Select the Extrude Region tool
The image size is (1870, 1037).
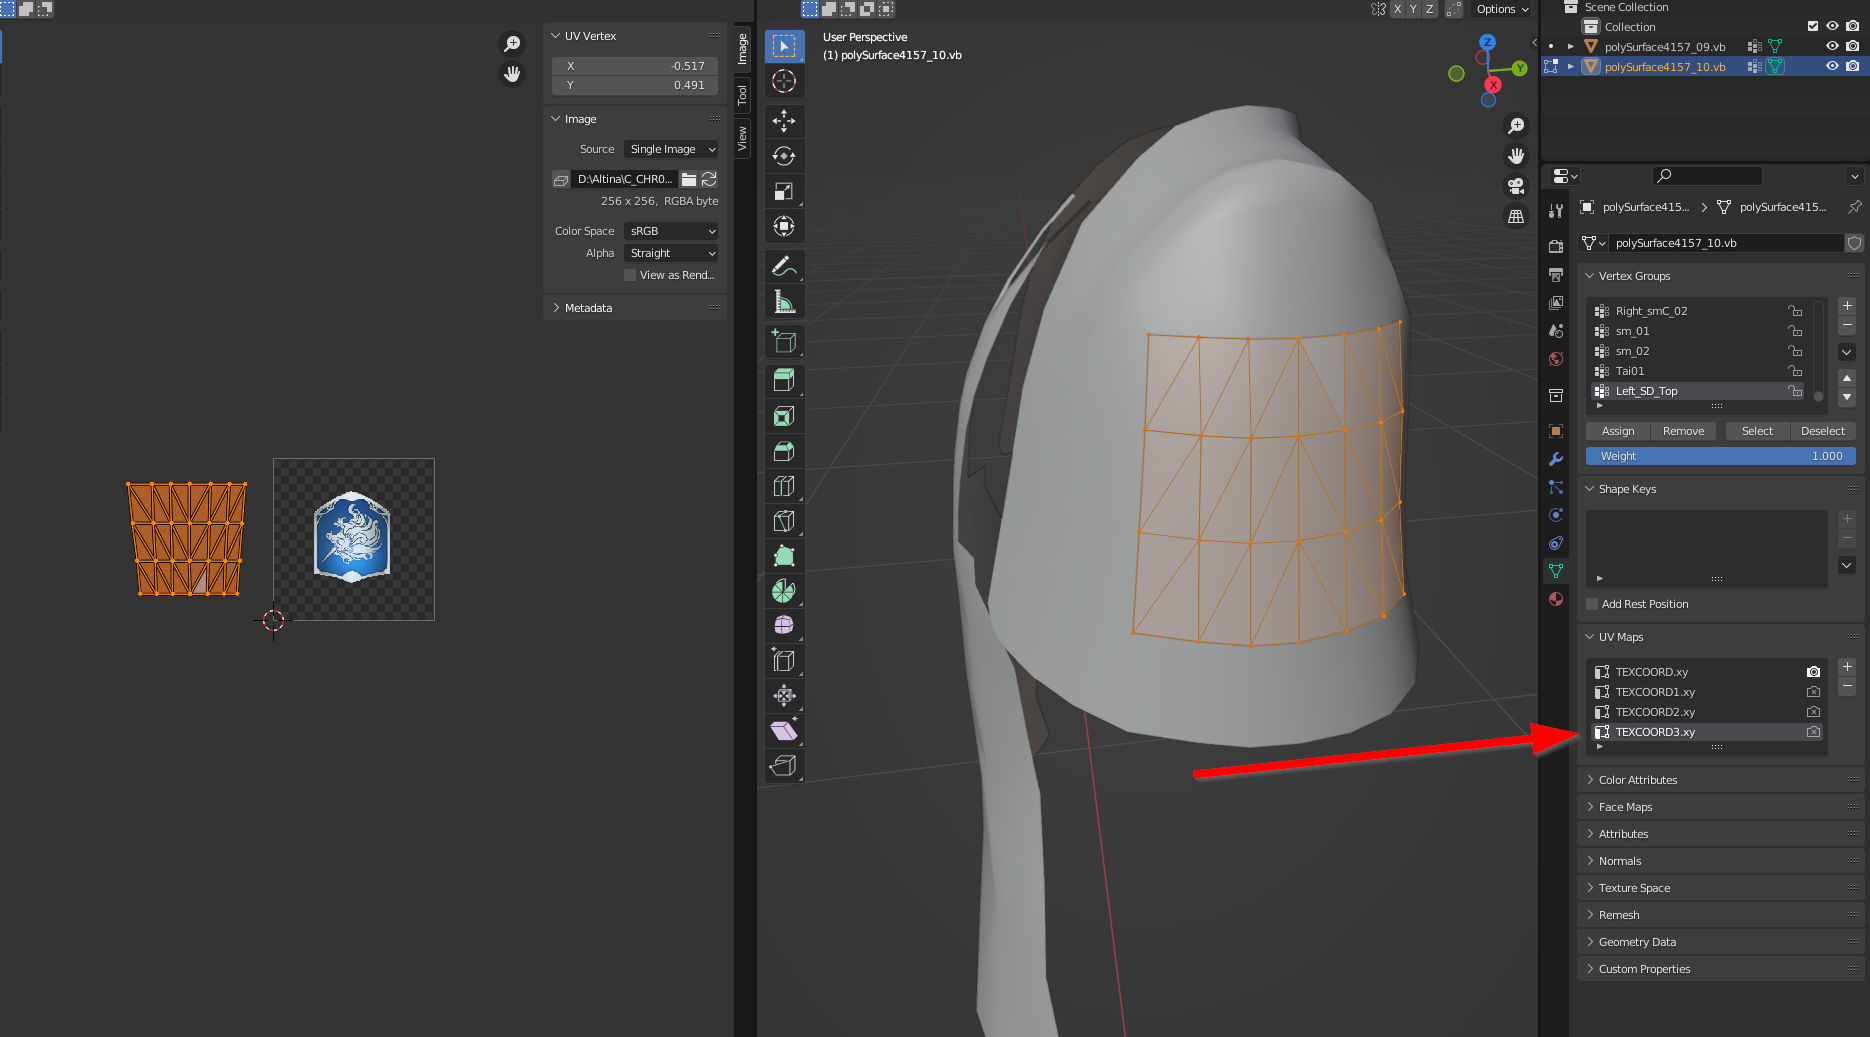click(784, 380)
